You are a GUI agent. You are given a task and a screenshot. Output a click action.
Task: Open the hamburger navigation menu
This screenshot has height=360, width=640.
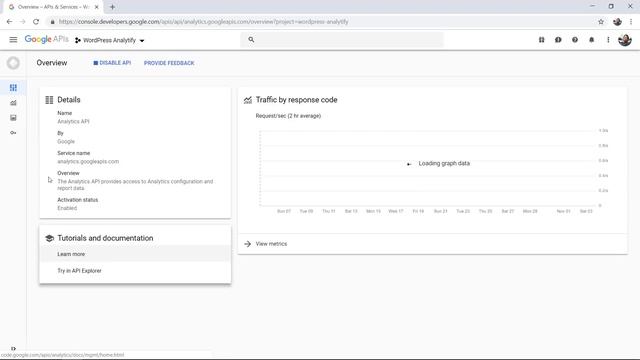(13, 40)
